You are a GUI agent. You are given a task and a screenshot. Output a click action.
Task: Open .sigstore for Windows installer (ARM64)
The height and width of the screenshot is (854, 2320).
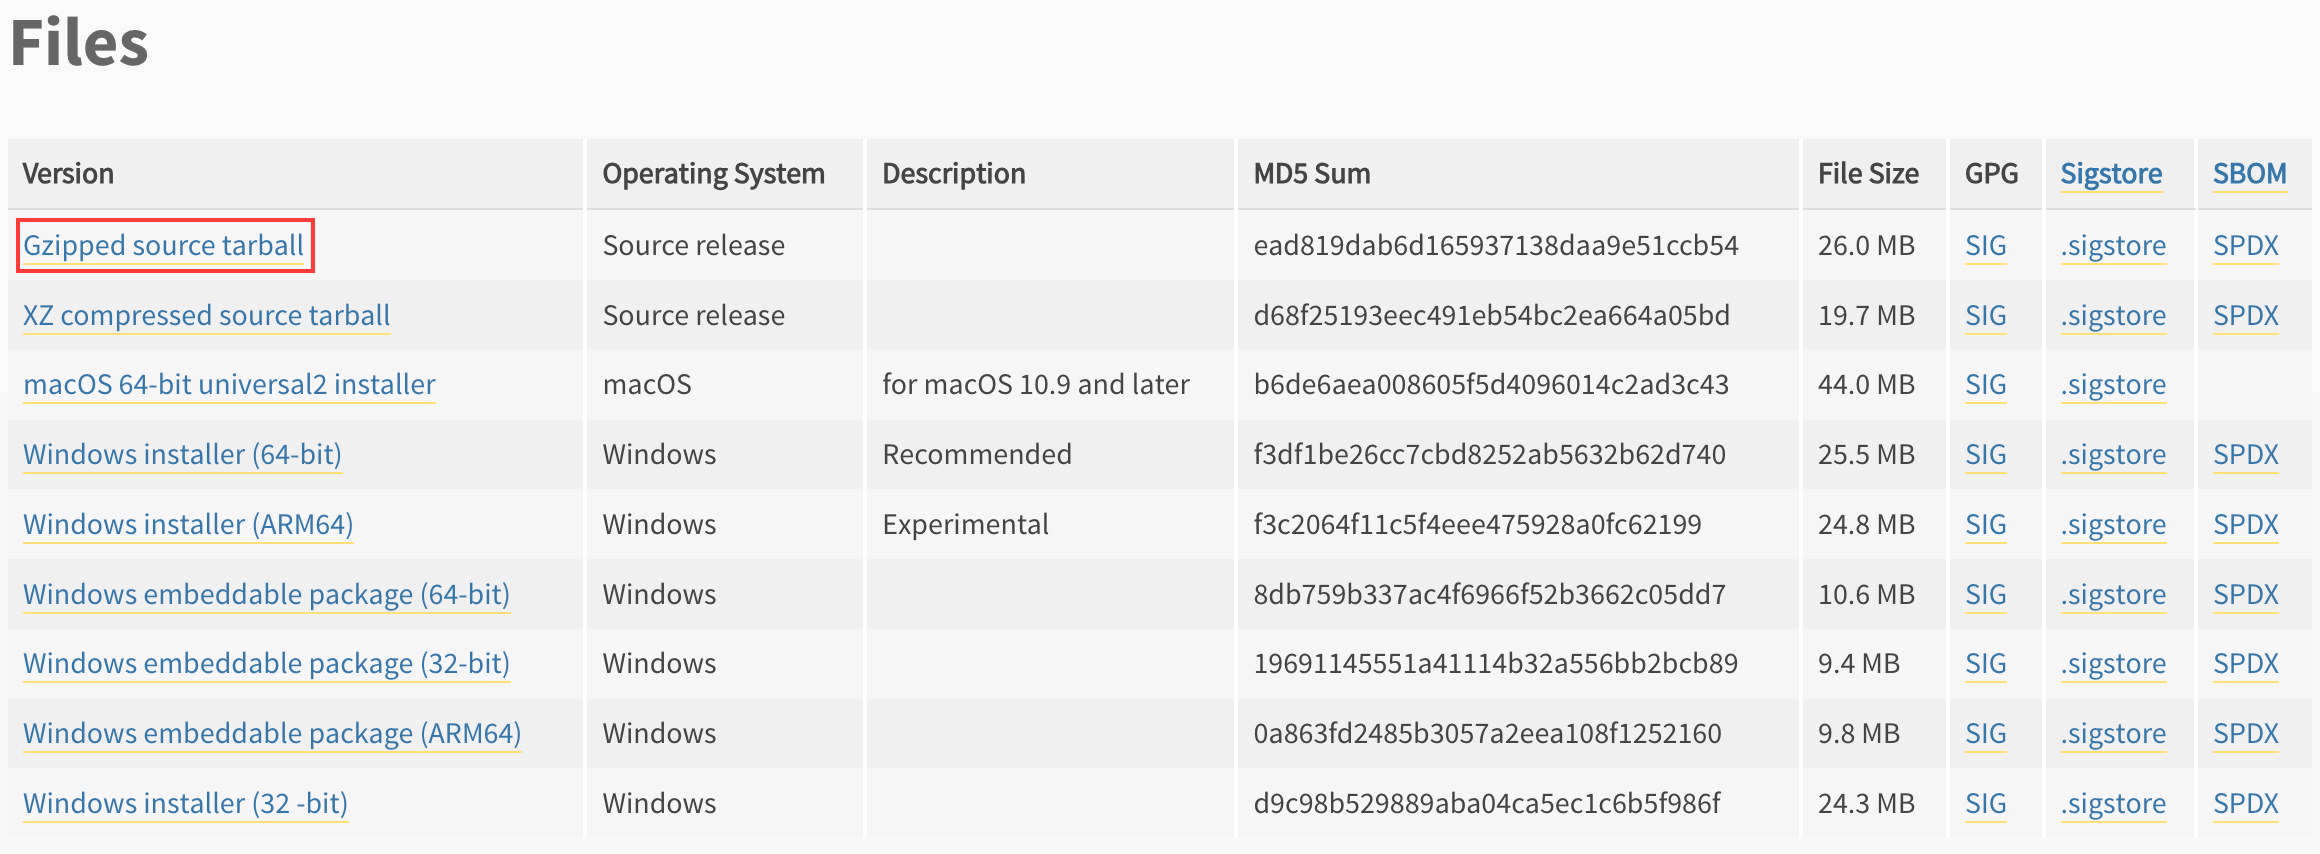(2113, 525)
